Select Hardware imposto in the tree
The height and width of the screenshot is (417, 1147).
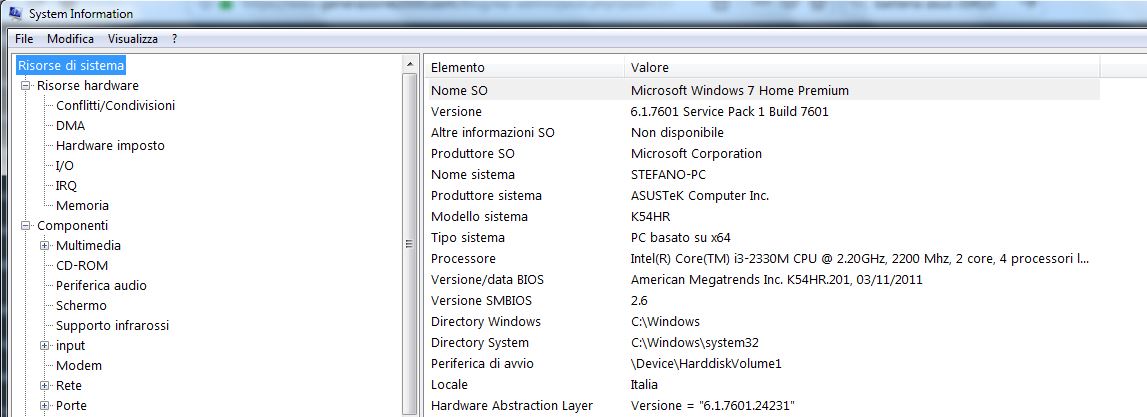pos(110,146)
